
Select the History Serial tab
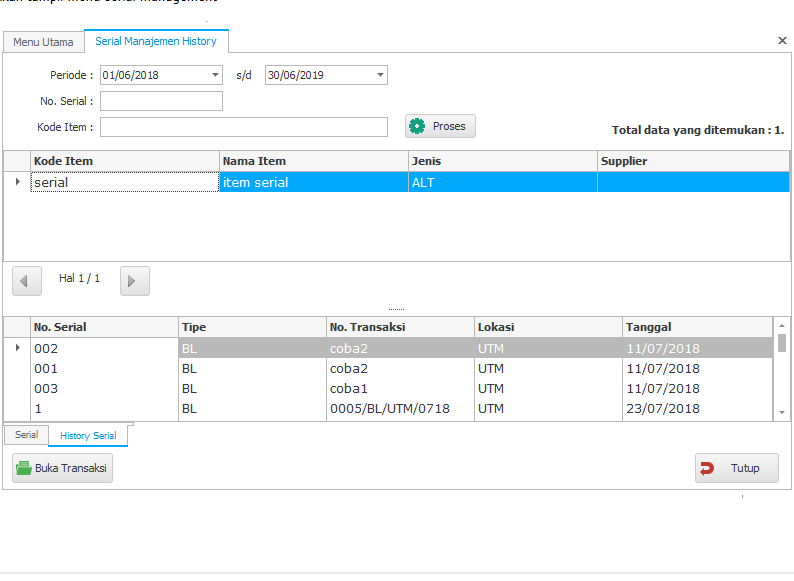tap(88, 436)
